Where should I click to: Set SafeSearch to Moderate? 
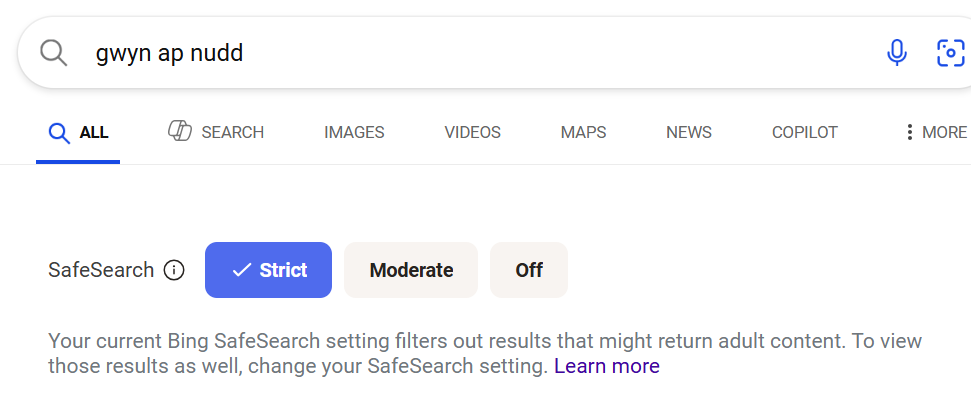coord(411,270)
